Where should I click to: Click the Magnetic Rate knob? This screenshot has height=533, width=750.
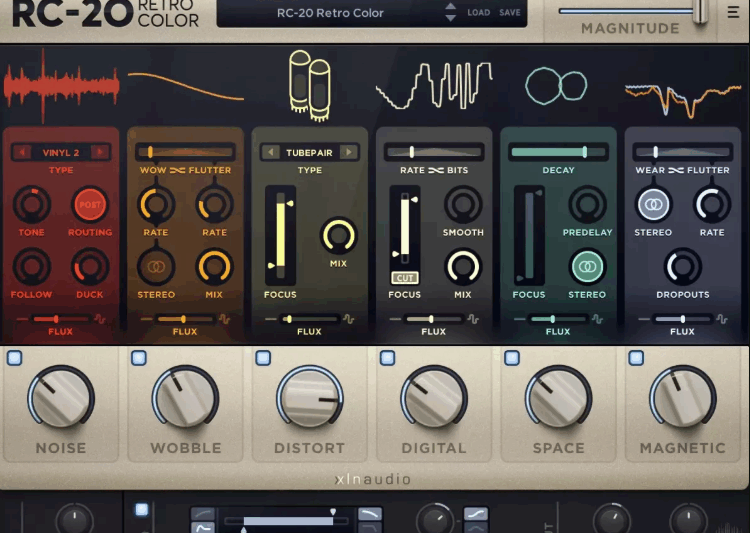pos(712,205)
